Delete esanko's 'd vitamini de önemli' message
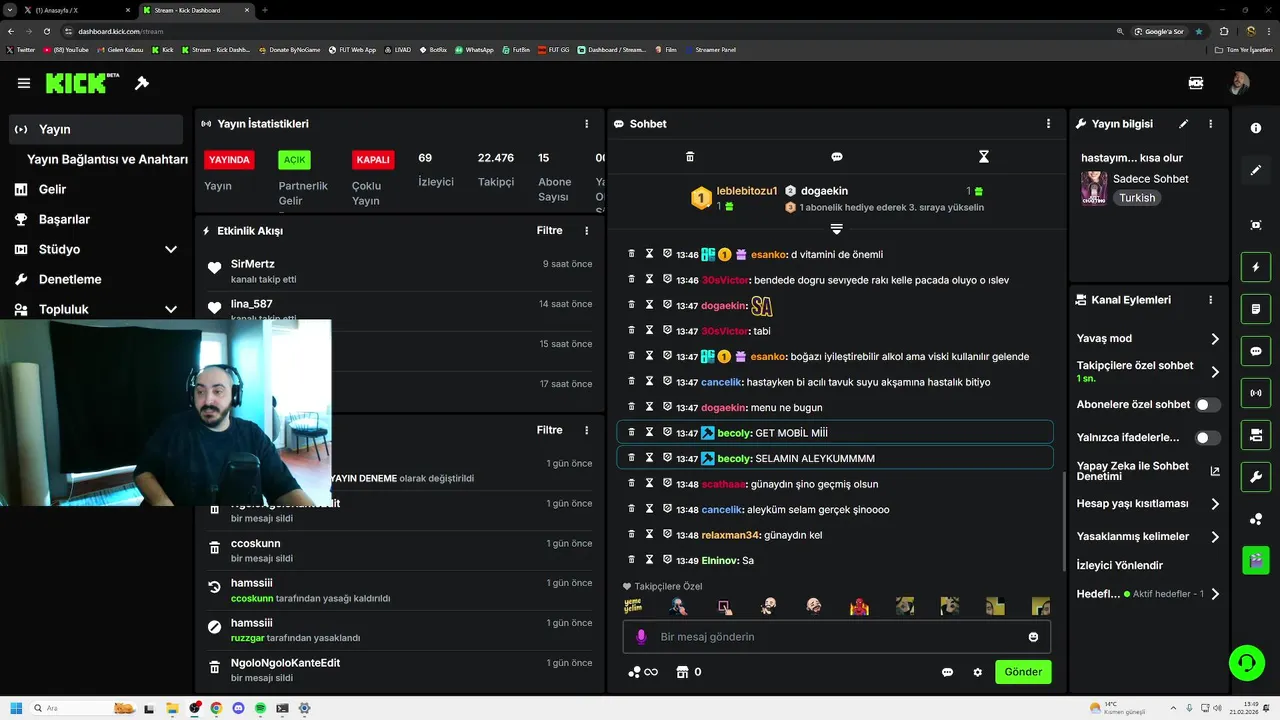This screenshot has width=1280, height=720. [631, 254]
